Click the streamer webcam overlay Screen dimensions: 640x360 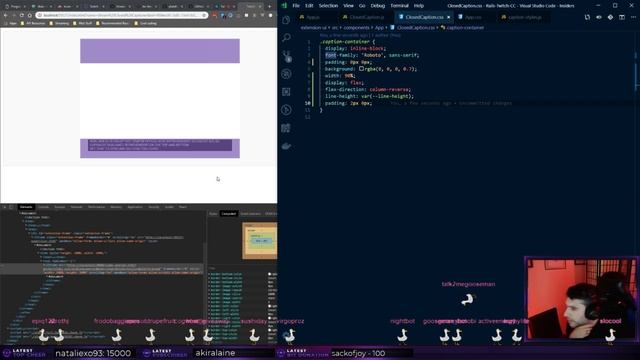(x=582, y=299)
